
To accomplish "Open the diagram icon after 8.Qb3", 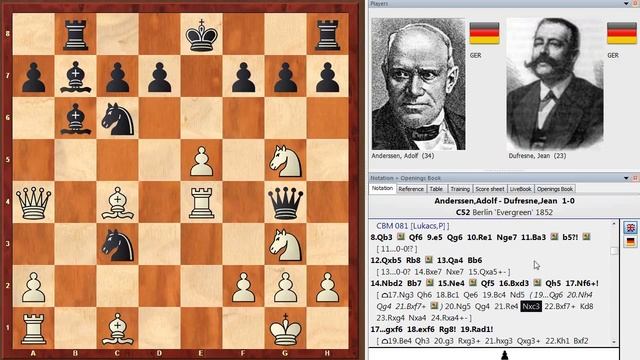I will (x=400, y=237).
